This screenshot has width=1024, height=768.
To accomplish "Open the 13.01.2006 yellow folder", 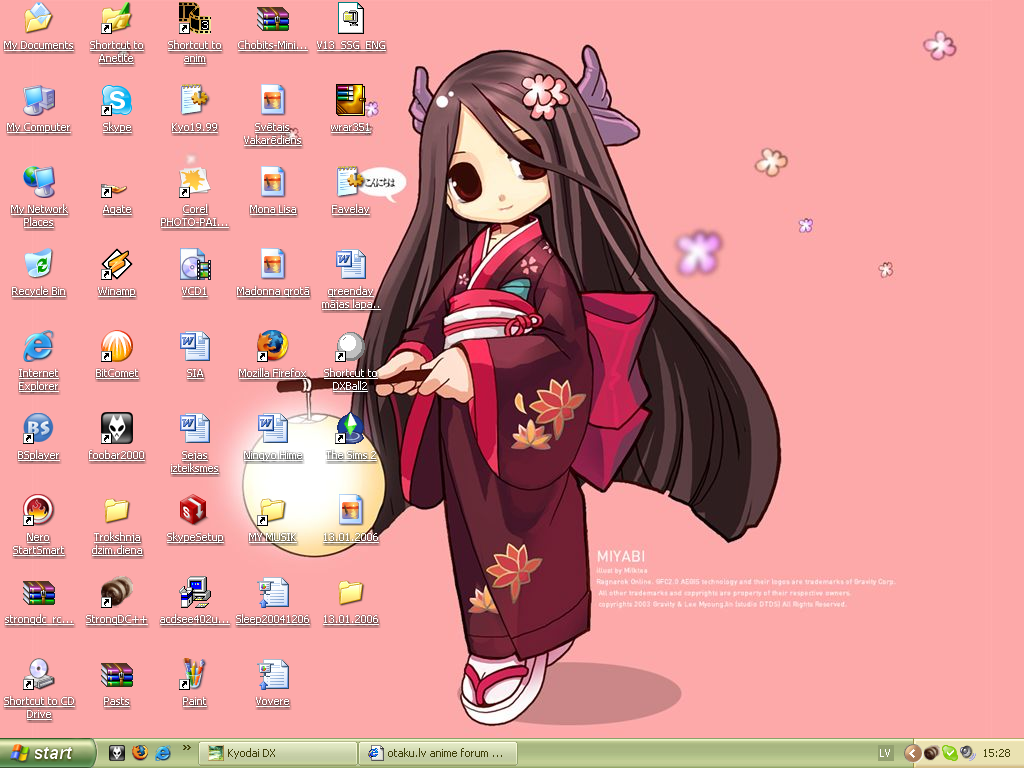I will tap(351, 592).
